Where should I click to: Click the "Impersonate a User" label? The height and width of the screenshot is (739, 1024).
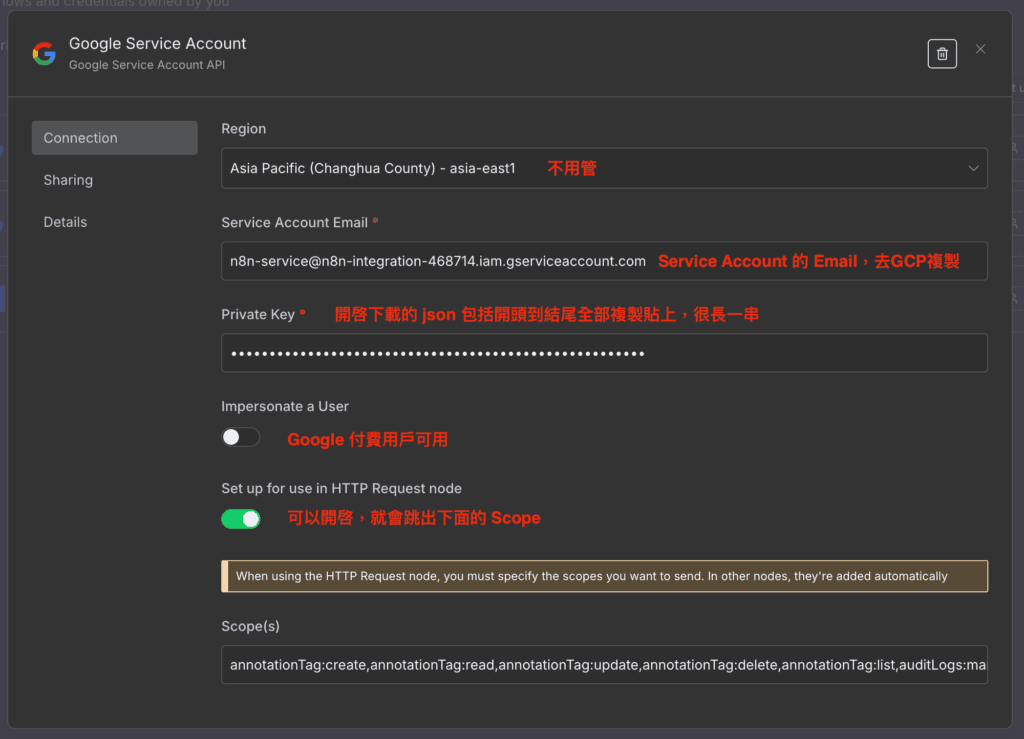[x=285, y=407]
